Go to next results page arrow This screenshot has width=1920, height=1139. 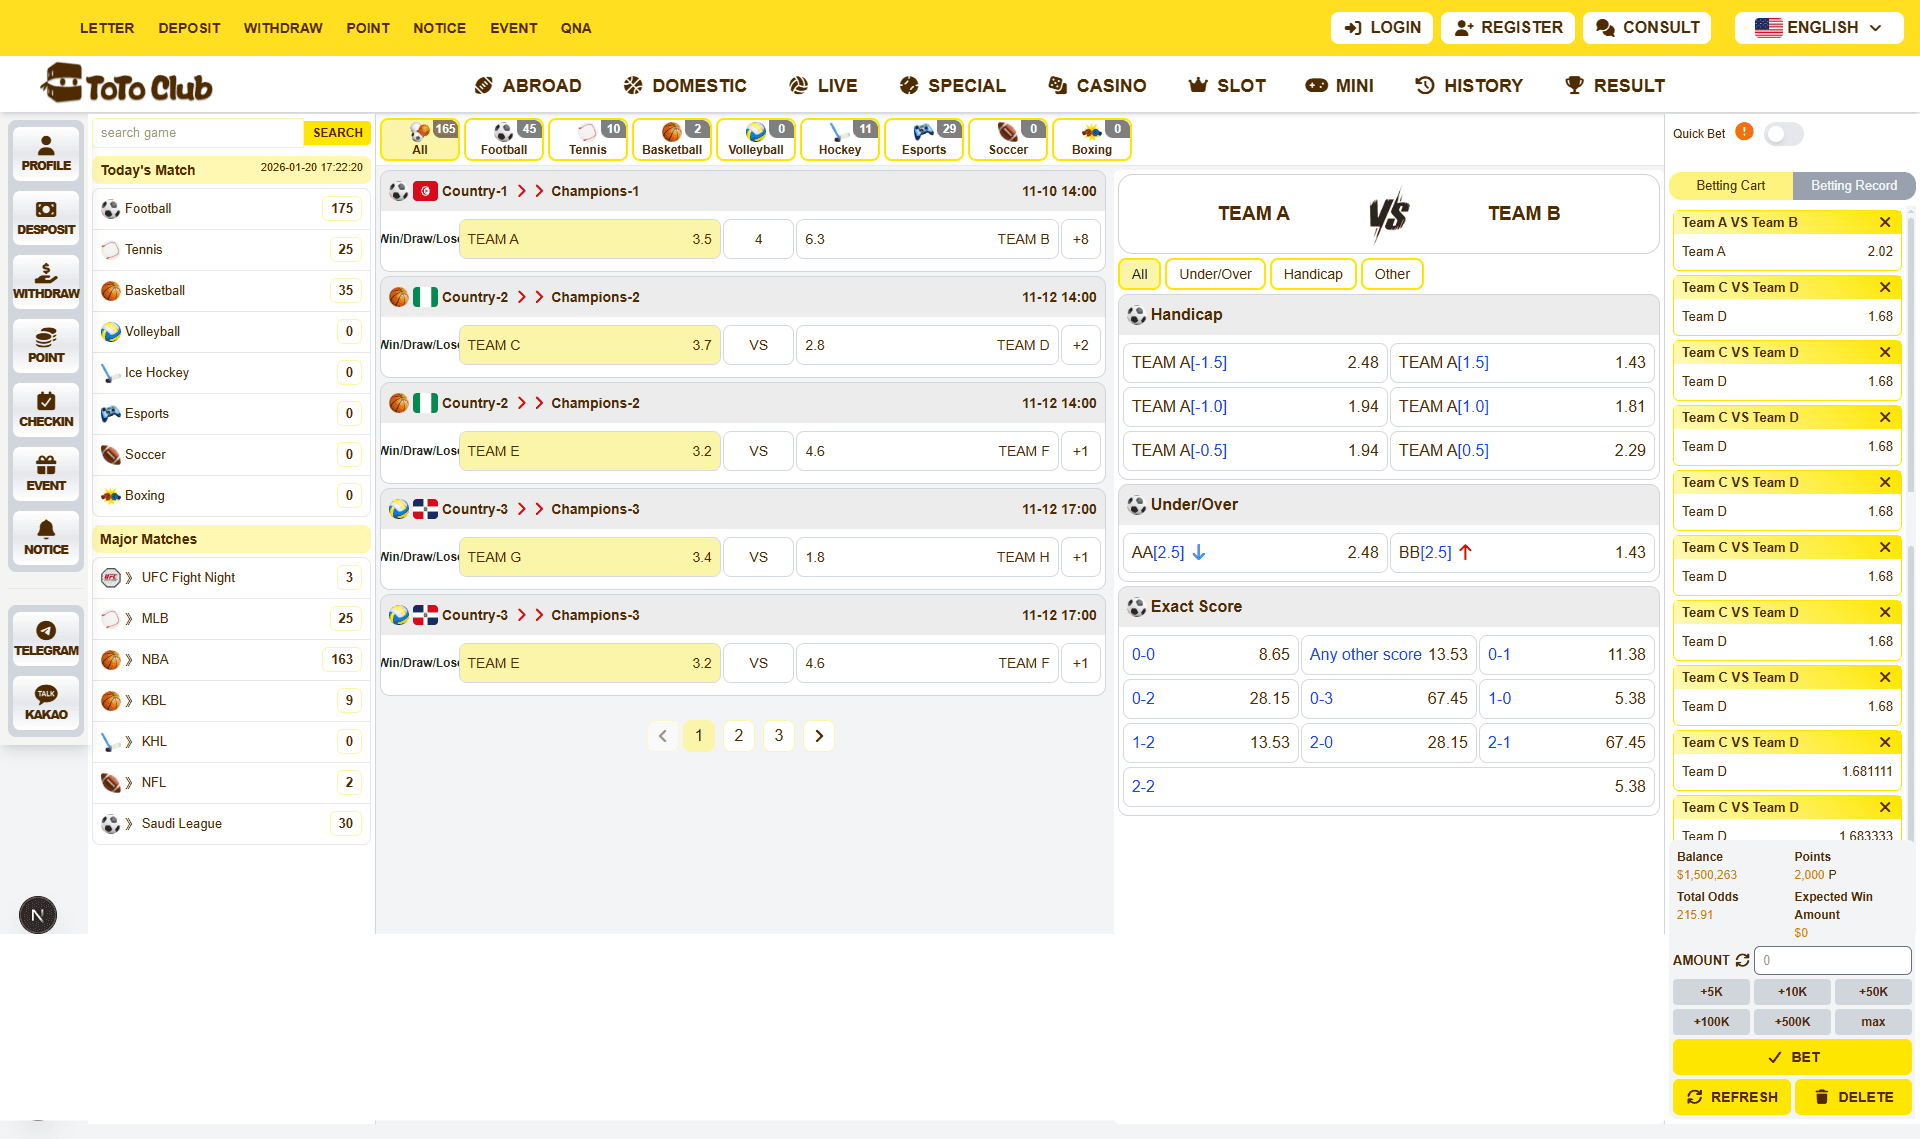pyautogui.click(x=818, y=736)
